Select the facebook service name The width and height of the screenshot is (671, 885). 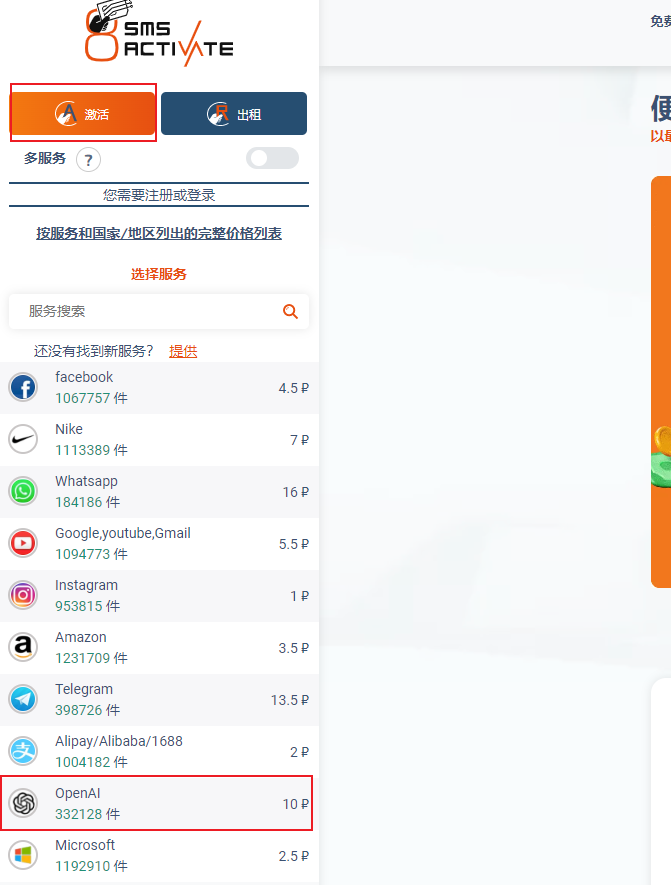[84, 377]
